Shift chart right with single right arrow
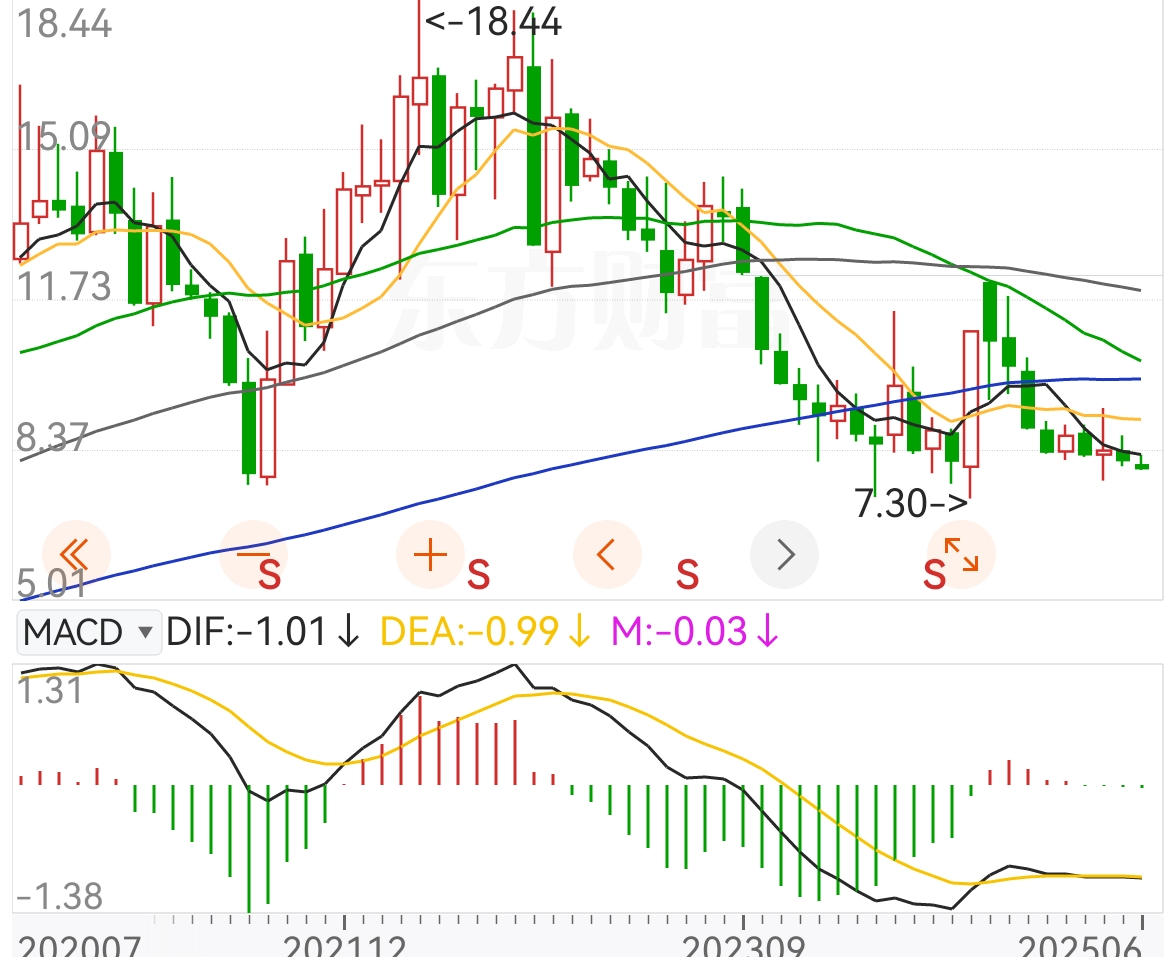Viewport: 1175px width, 957px height. click(x=785, y=555)
